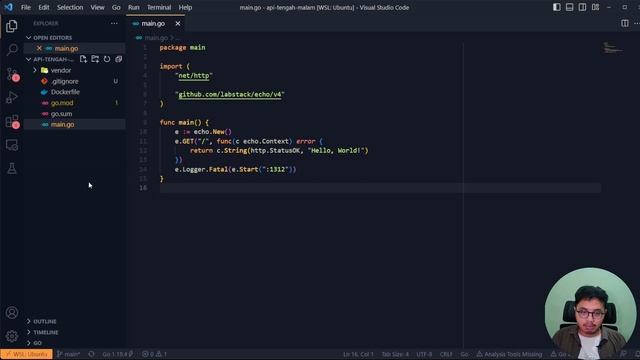Image resolution: width=640 pixels, height=360 pixels.
Task: Open the Accounts icon
Action: [x=12, y=313]
